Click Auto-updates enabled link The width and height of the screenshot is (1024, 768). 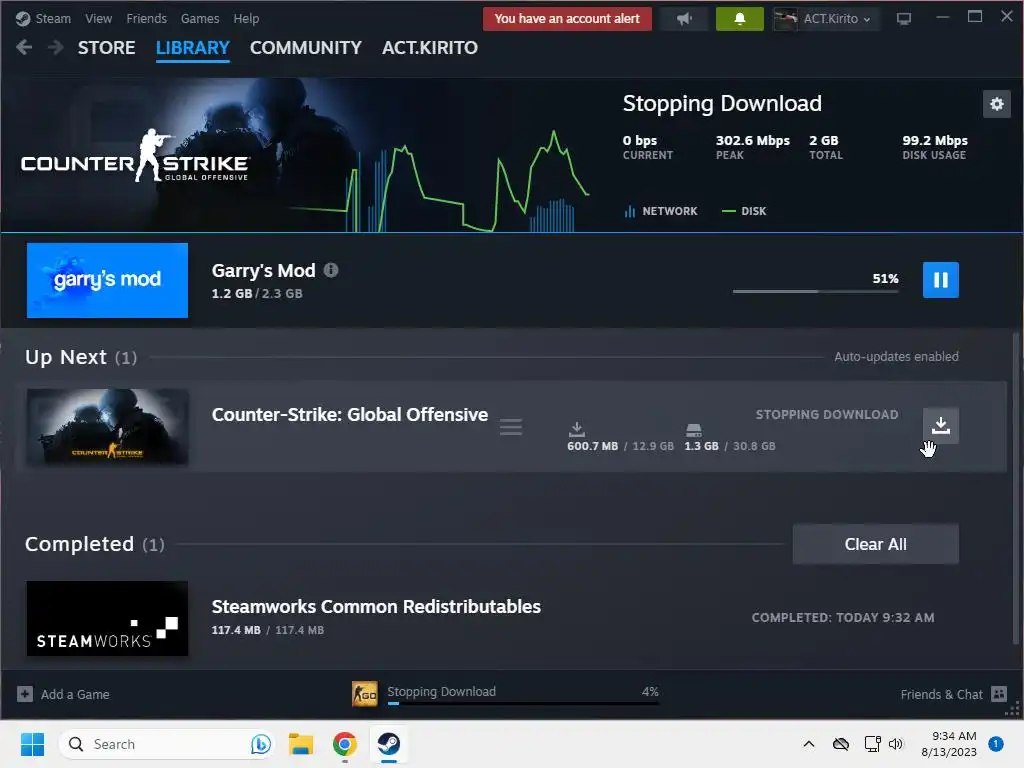coord(896,357)
